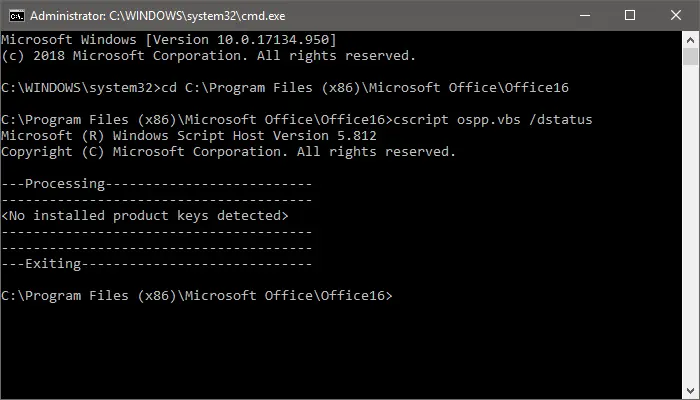700x400 pixels.
Task: Maximize the cmd.exe window
Action: (629, 15)
